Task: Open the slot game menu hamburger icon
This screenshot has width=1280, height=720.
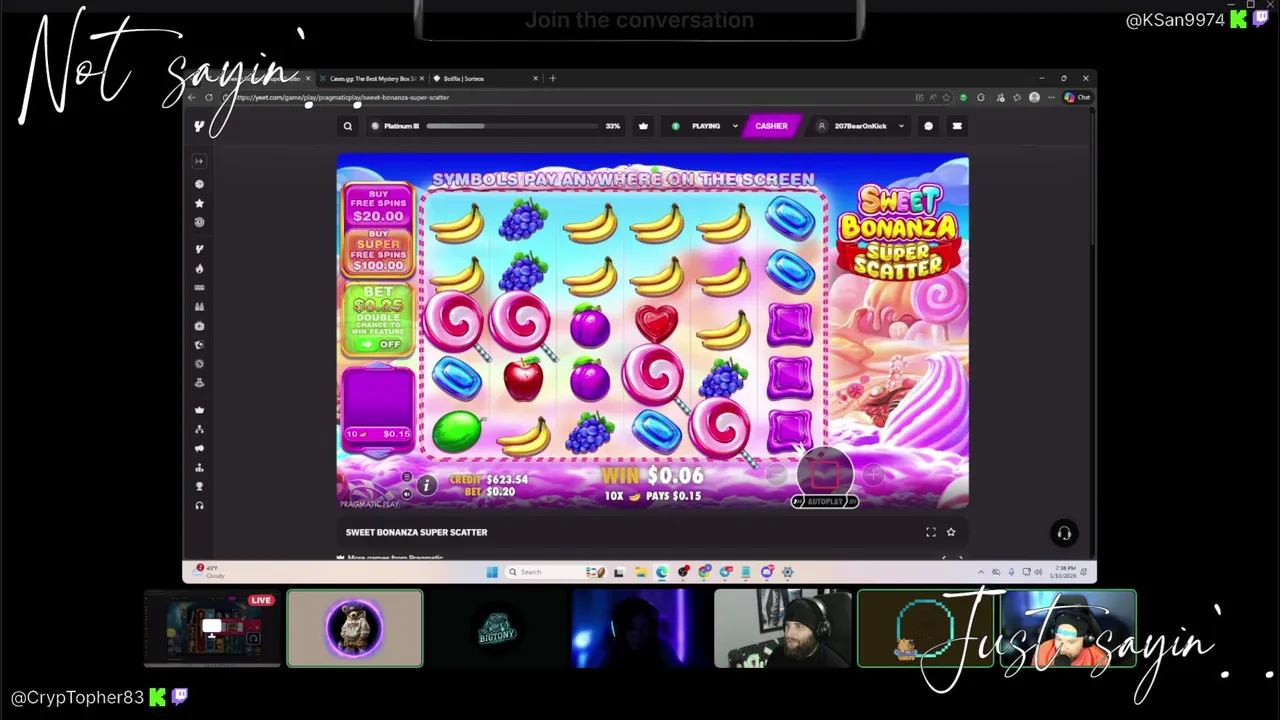Action: (x=406, y=477)
